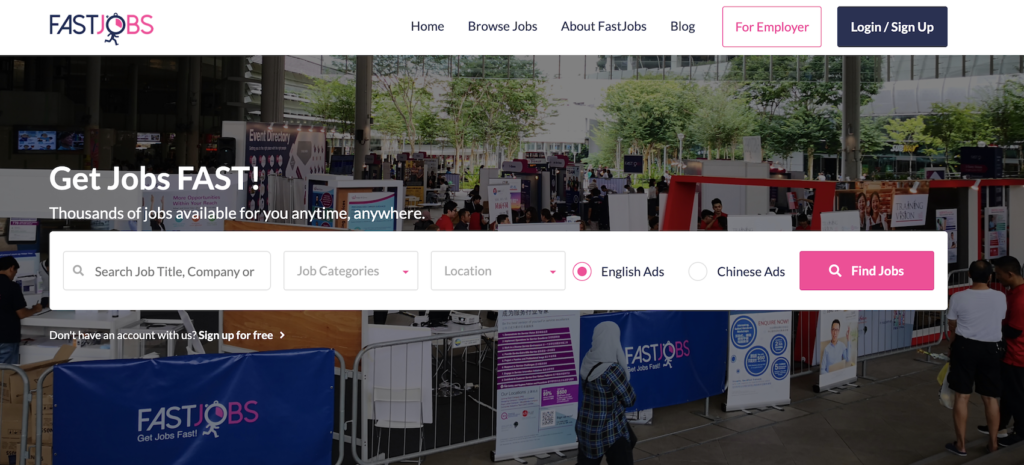Click the pink arrow in the Location box
Screen dimensions: 1024x465
pyautogui.click(x=552, y=272)
